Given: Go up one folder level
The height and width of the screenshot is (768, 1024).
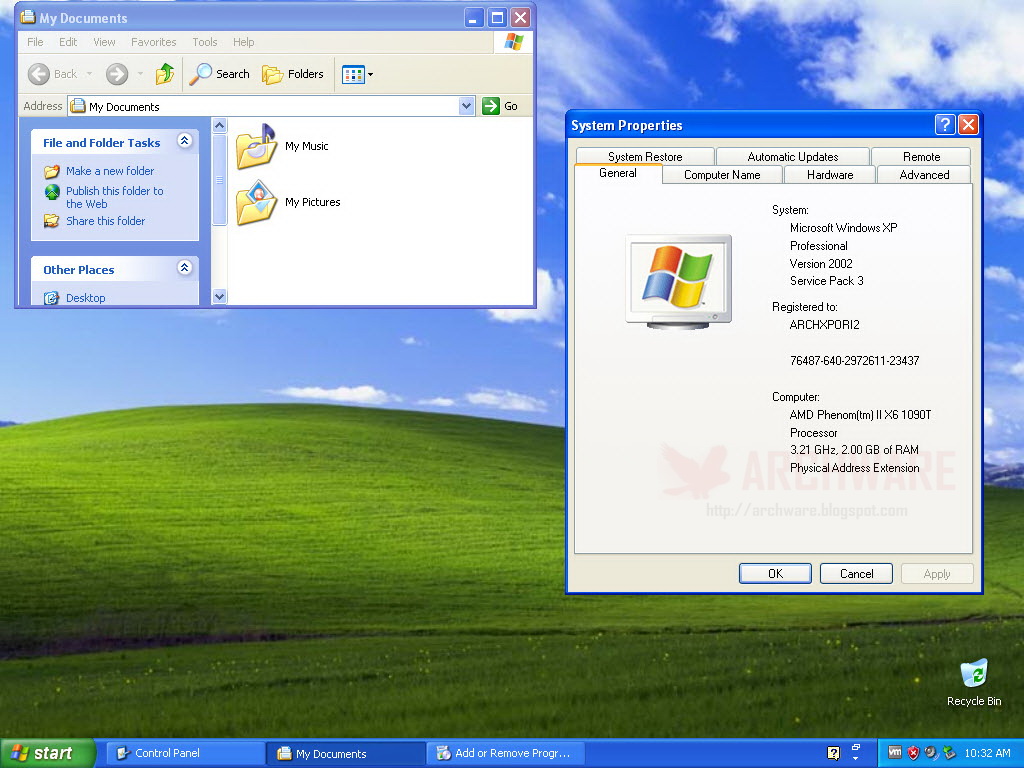Looking at the screenshot, I should (165, 74).
